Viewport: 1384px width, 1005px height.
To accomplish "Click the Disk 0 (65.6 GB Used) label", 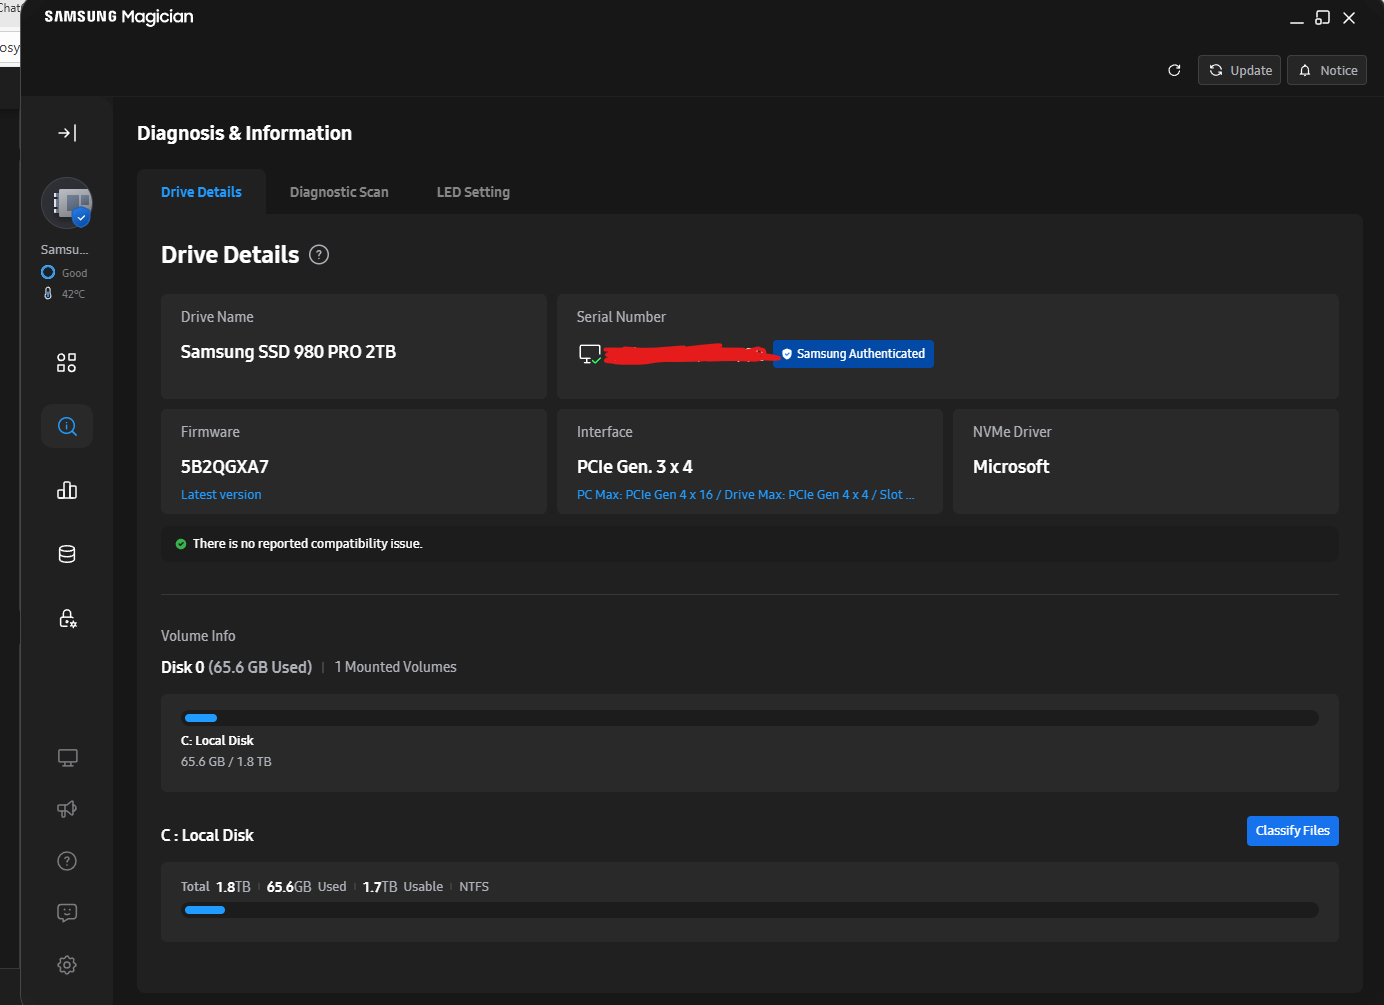I will pos(236,667).
